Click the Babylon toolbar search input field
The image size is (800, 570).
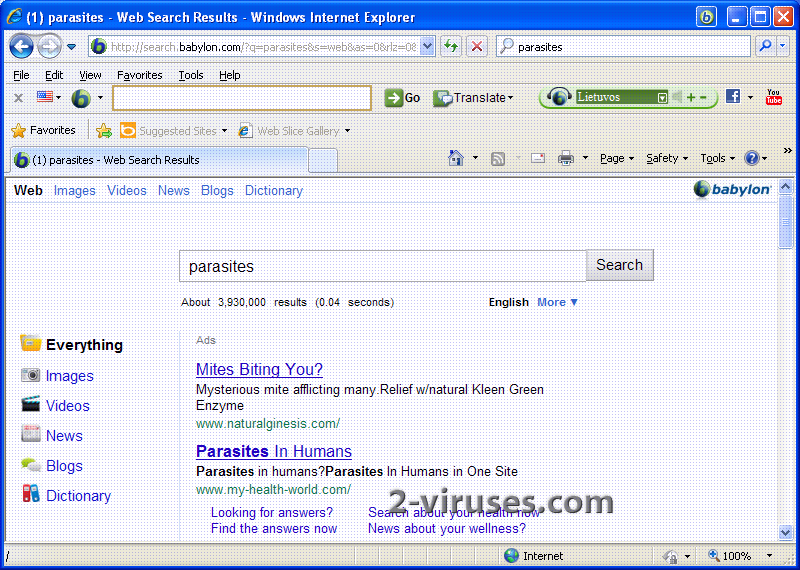pos(241,98)
